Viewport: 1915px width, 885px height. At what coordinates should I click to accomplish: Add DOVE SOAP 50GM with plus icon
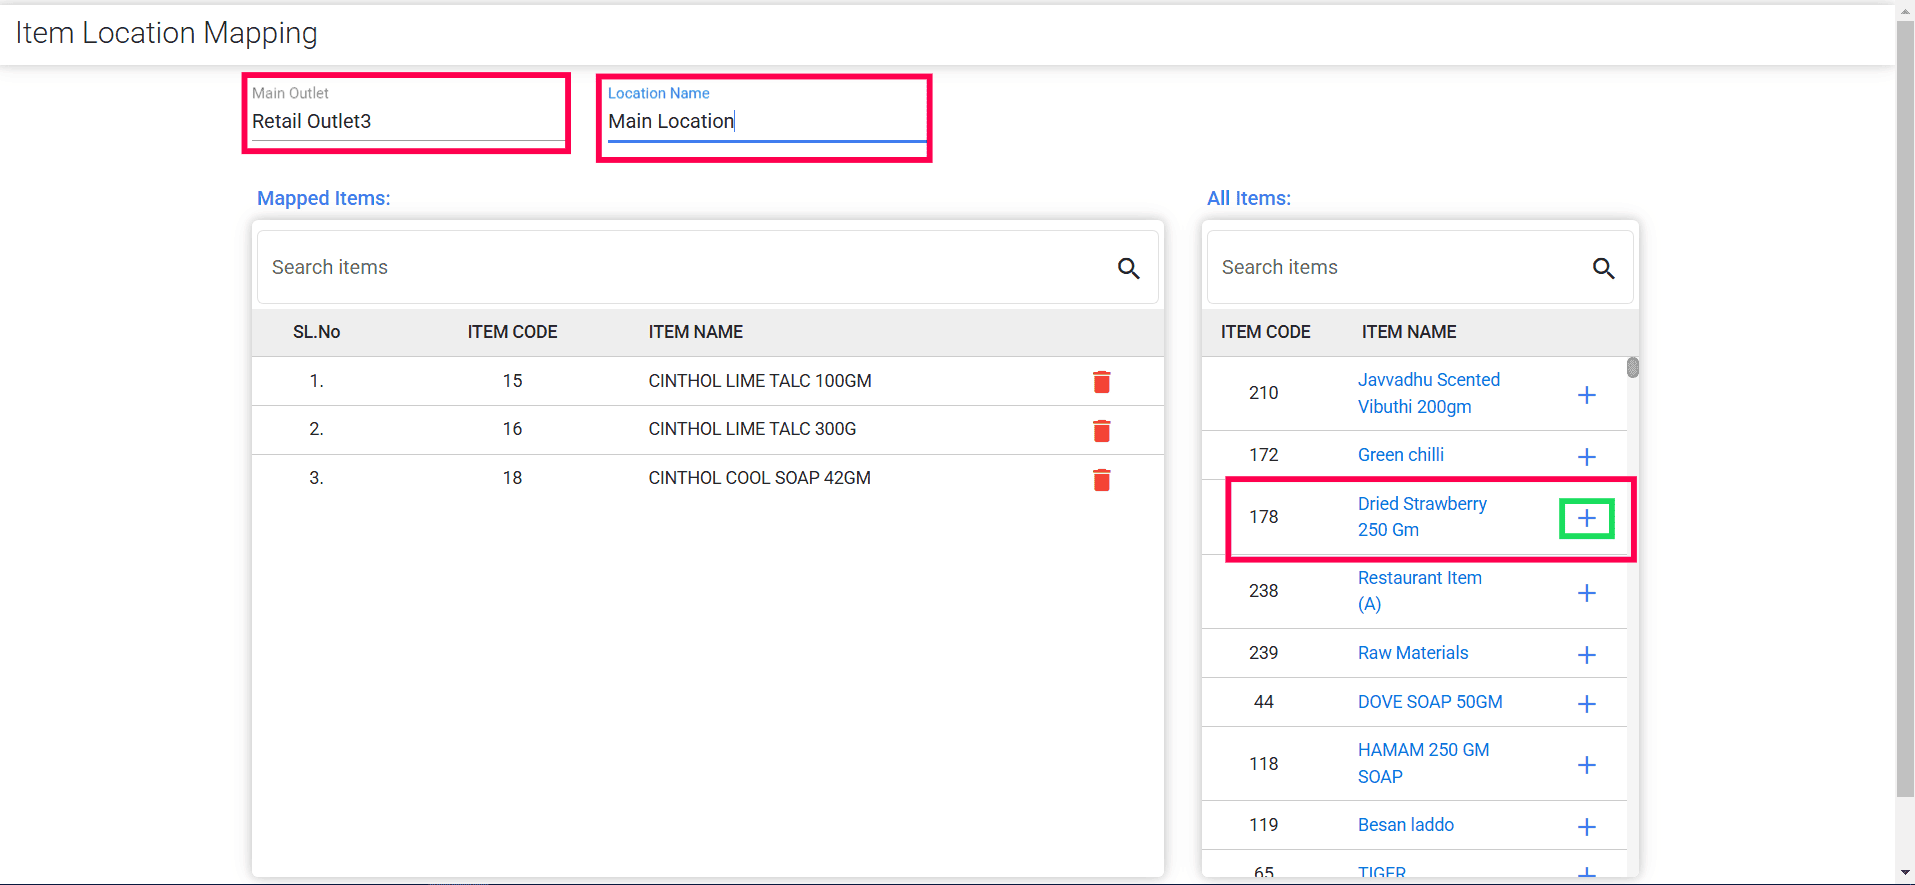(1586, 704)
